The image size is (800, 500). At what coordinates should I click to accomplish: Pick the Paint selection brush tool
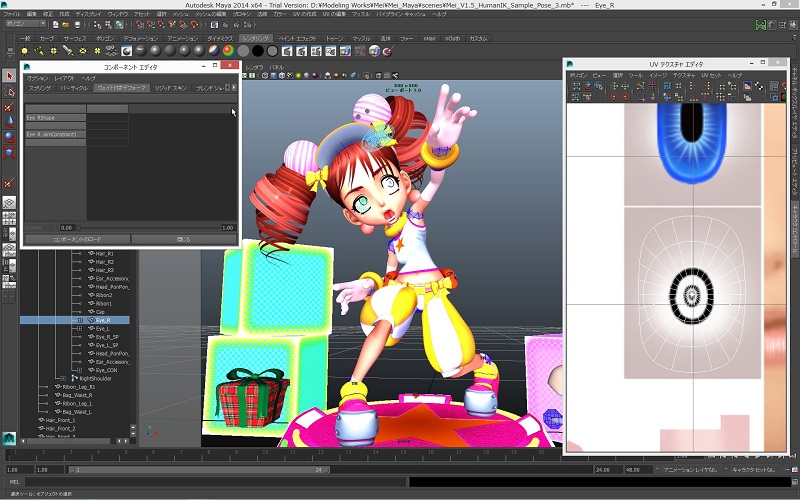click(9, 107)
